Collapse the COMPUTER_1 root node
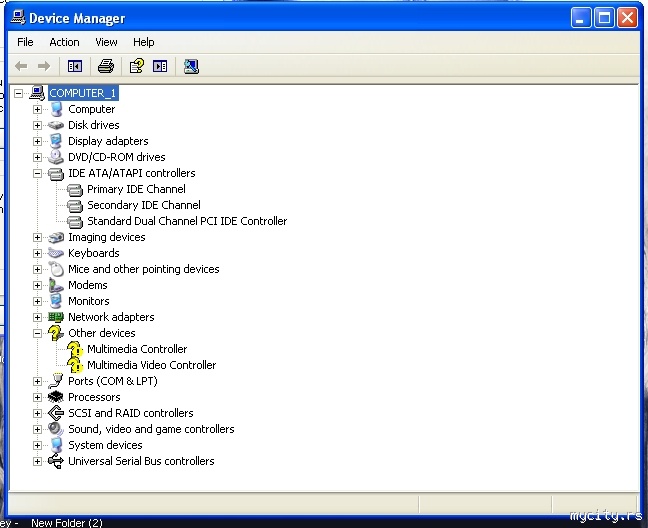This screenshot has height=528, width=648. pyautogui.click(x=18, y=93)
